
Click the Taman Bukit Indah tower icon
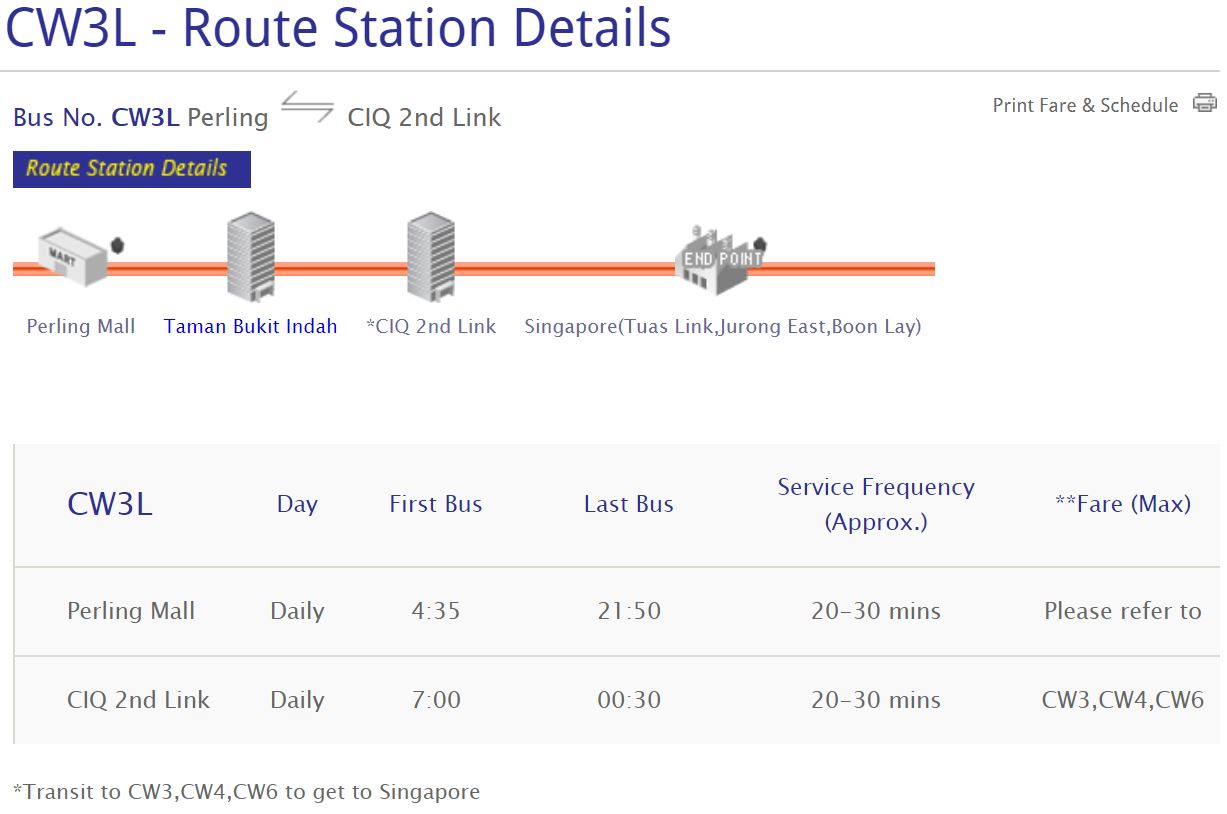click(250, 256)
